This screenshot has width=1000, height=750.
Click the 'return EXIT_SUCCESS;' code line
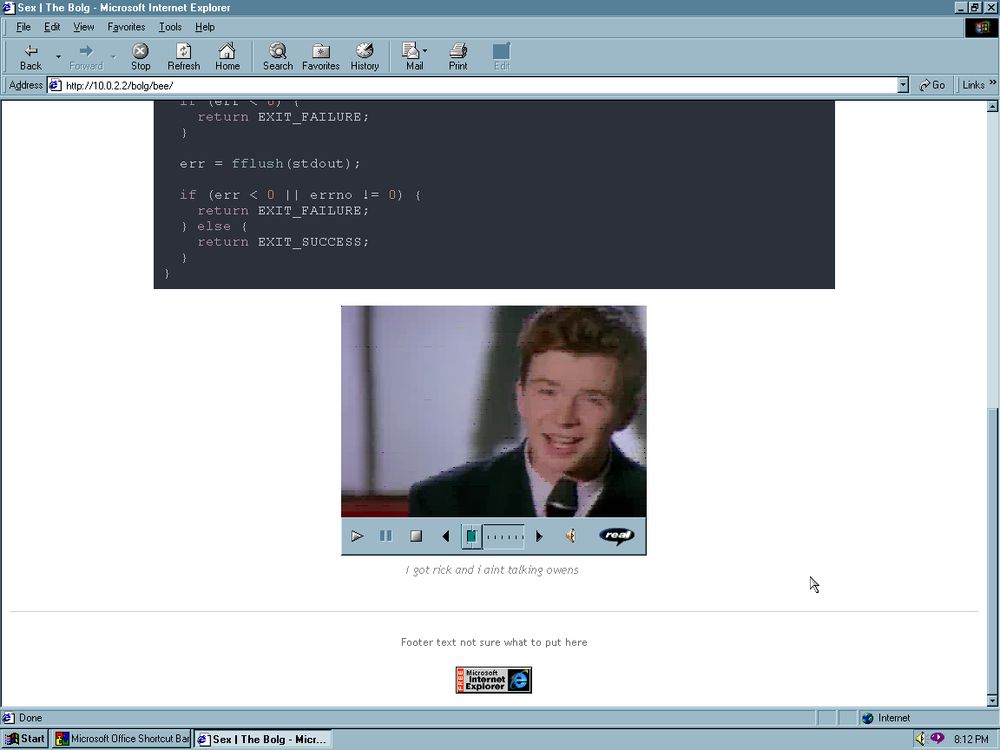(283, 242)
